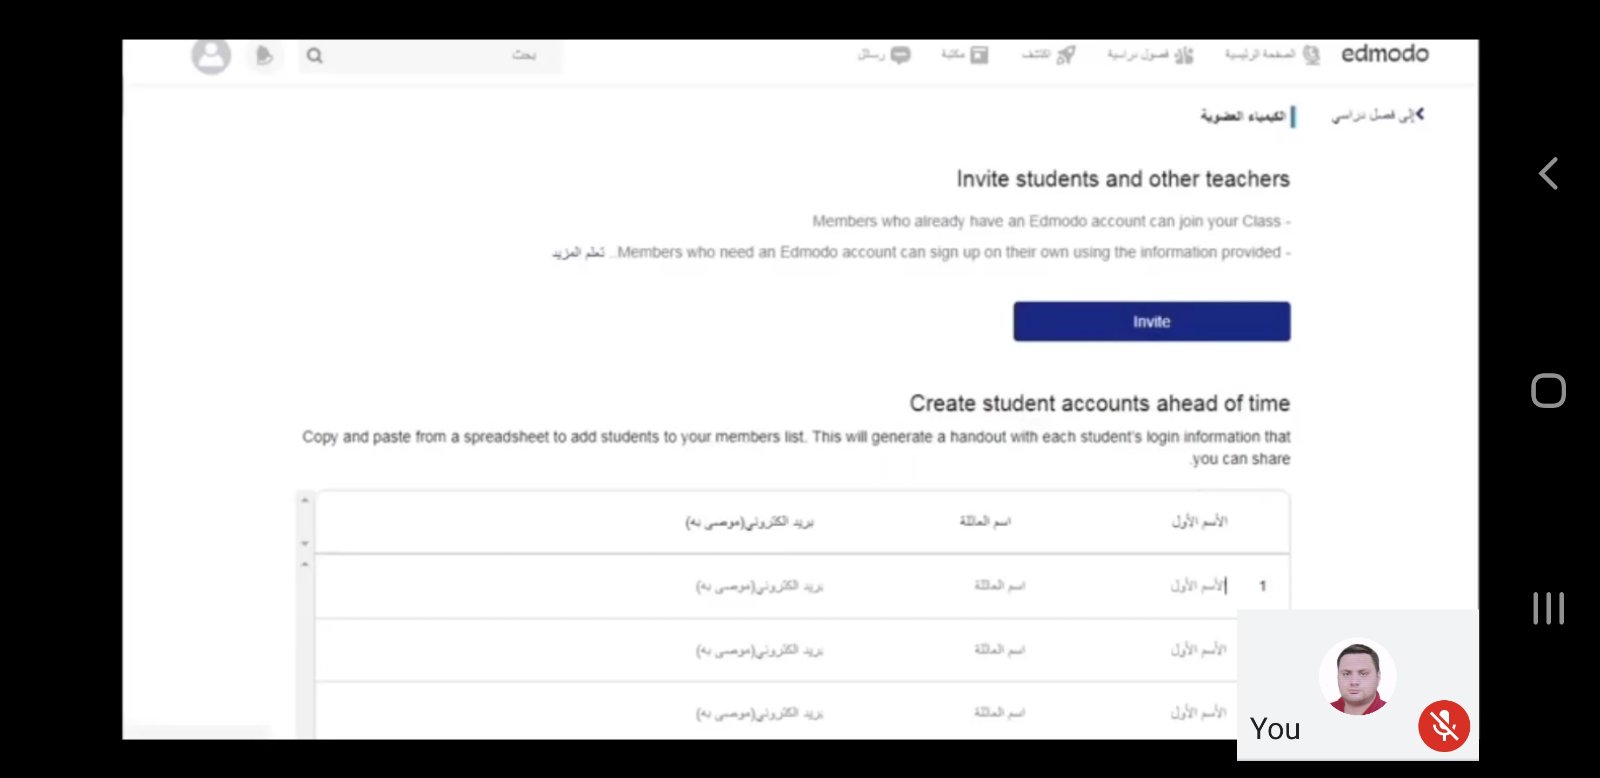Click the last name field in row 1

(x=999, y=586)
